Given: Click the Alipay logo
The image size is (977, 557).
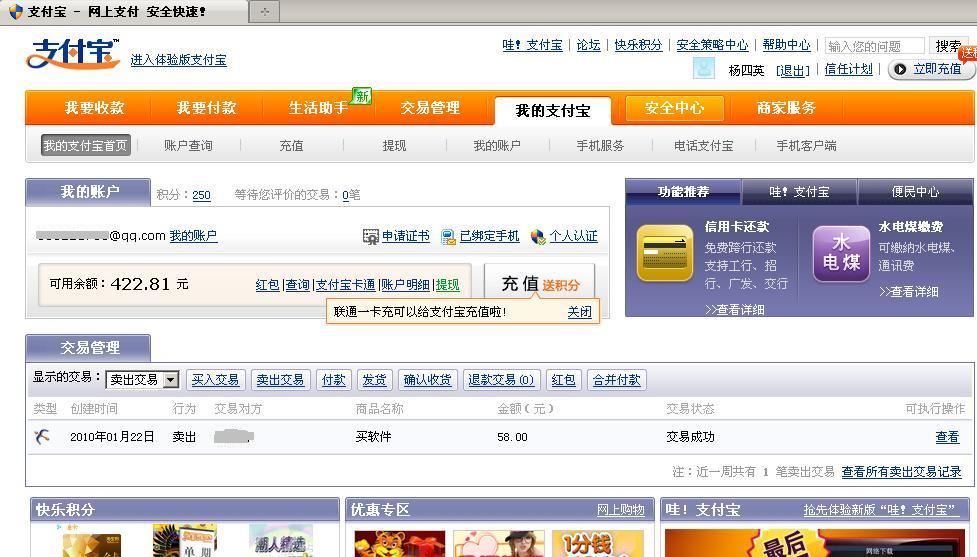Looking at the screenshot, I should coord(72,54).
